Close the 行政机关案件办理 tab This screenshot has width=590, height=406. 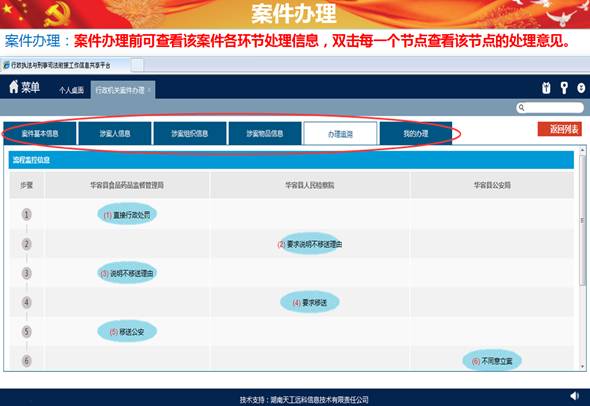[x=149, y=90]
